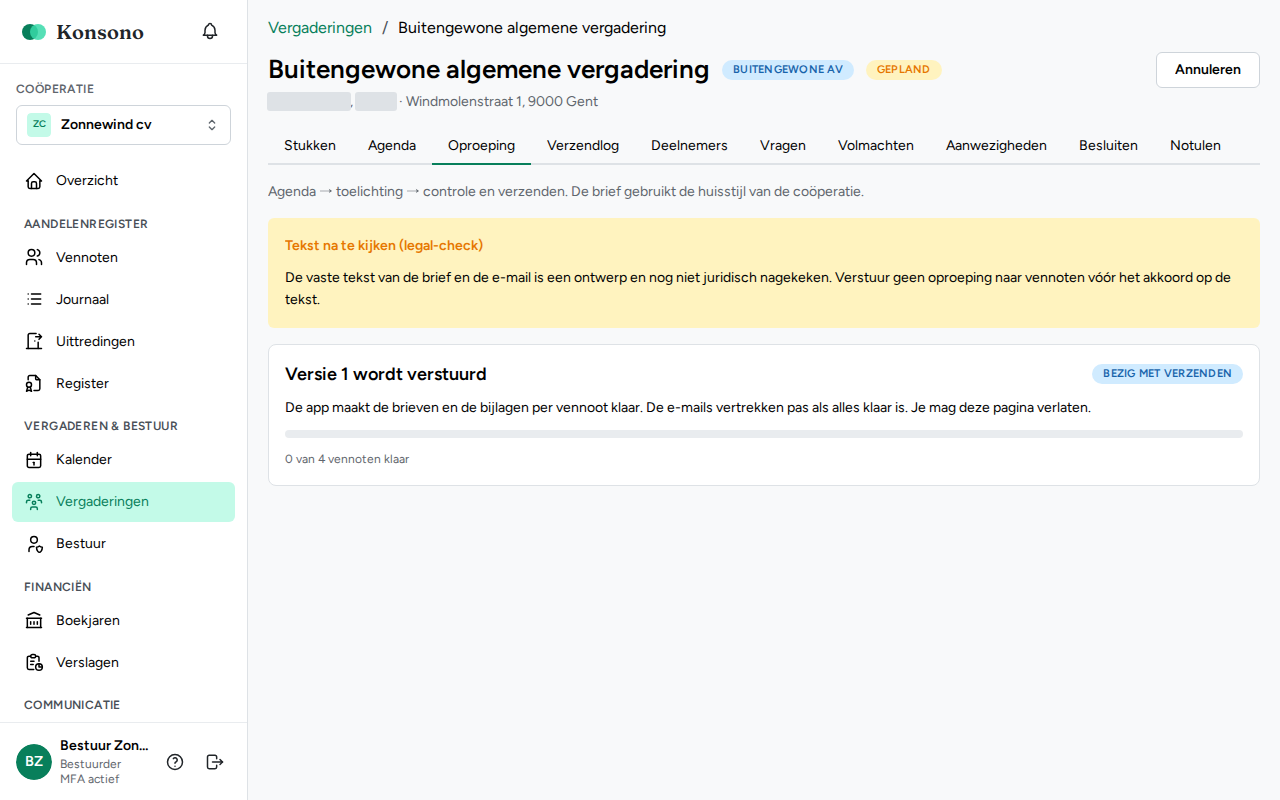Open the Deelnemers tab
Screen dimensions: 1280x800
pos(689,146)
